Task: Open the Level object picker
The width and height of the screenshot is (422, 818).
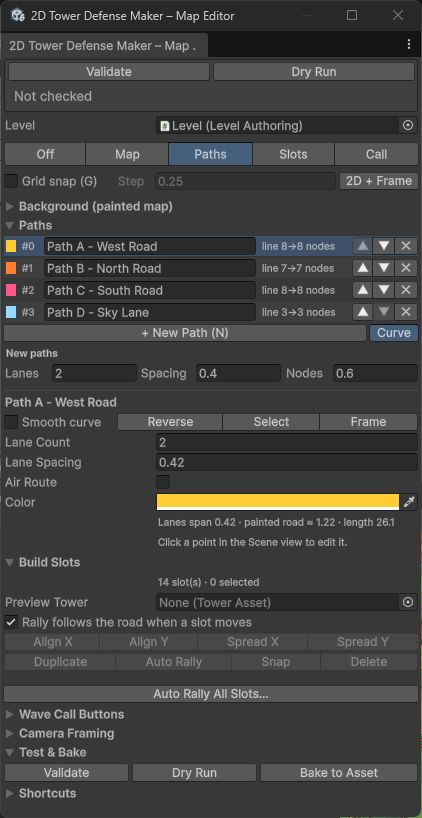Action: tap(408, 126)
